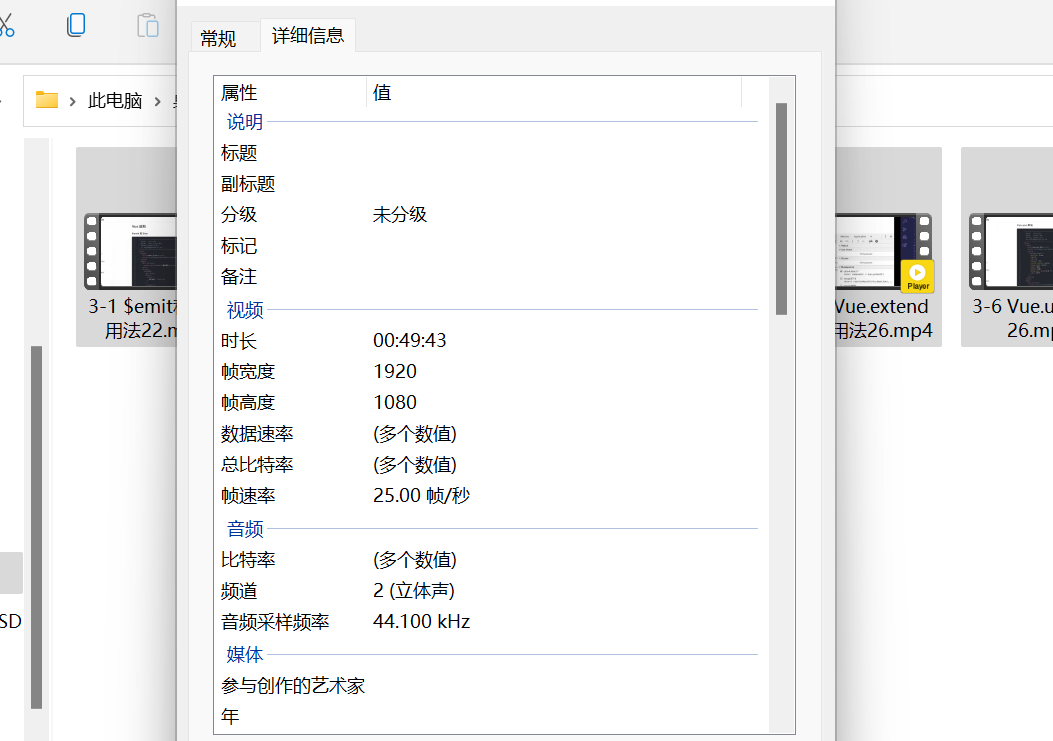Screen dimensions: 1053x741
Task: Click the yellow Player badge on Vue.extend26.mp4
Action: tap(917, 277)
